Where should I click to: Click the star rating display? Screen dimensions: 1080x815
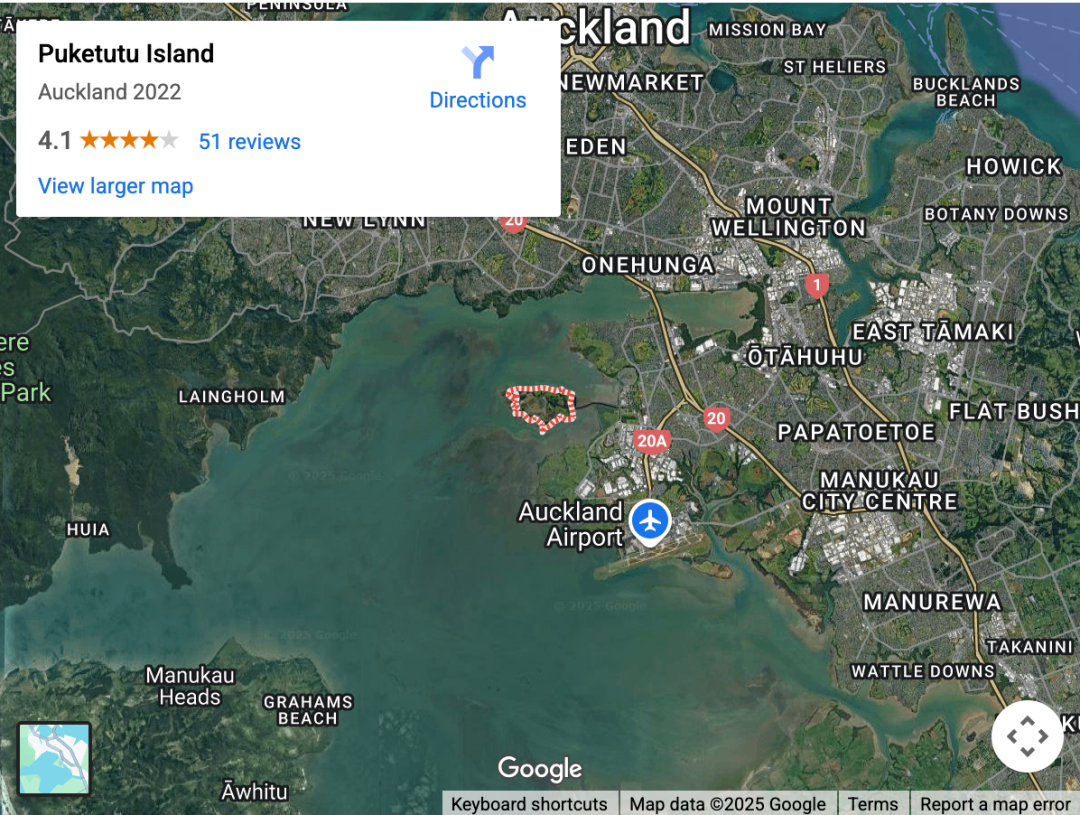coord(129,141)
